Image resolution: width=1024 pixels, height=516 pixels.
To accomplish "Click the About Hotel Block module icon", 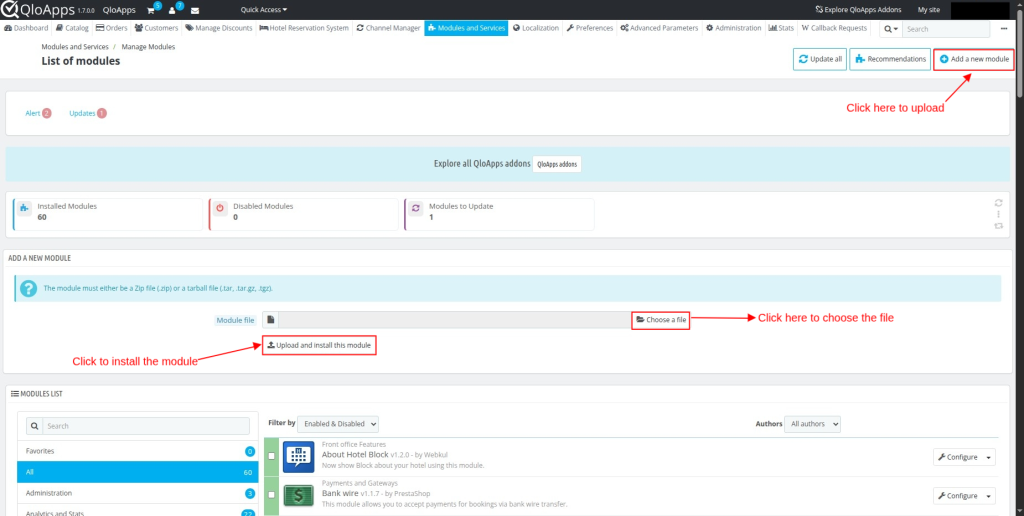I will pyautogui.click(x=298, y=457).
